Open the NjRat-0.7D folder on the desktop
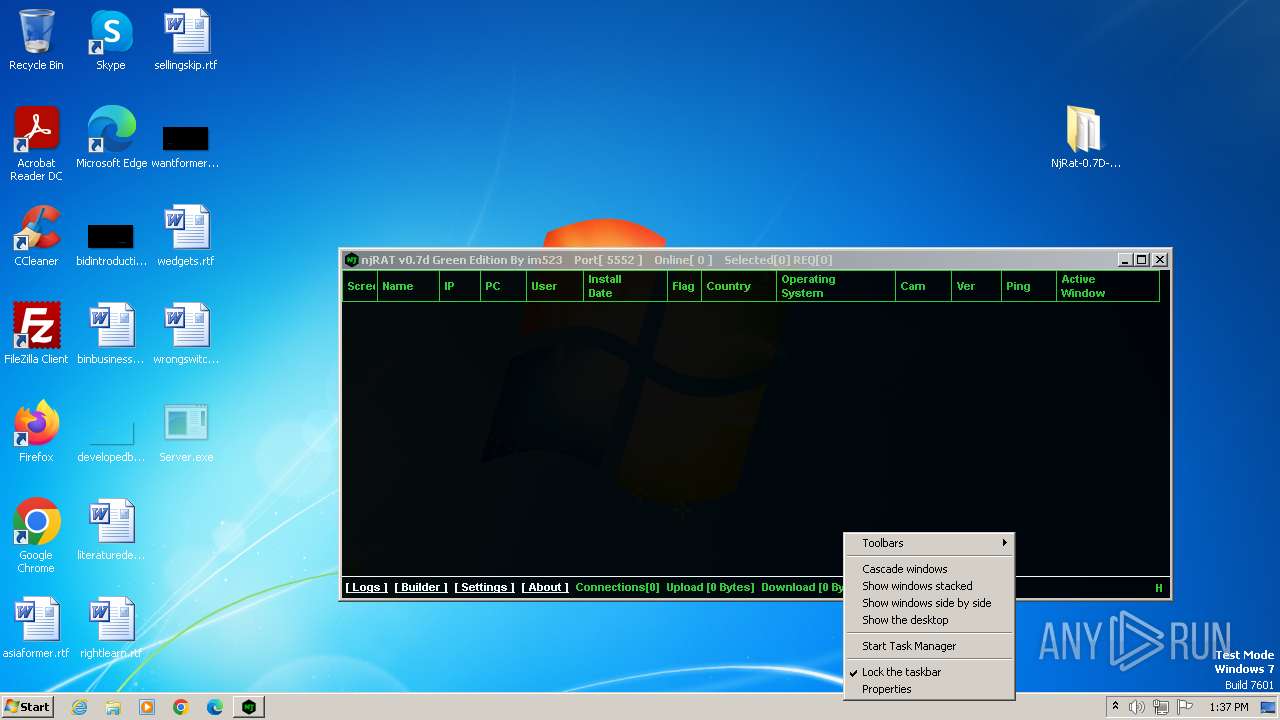This screenshot has height=720, width=1280. tap(1085, 137)
